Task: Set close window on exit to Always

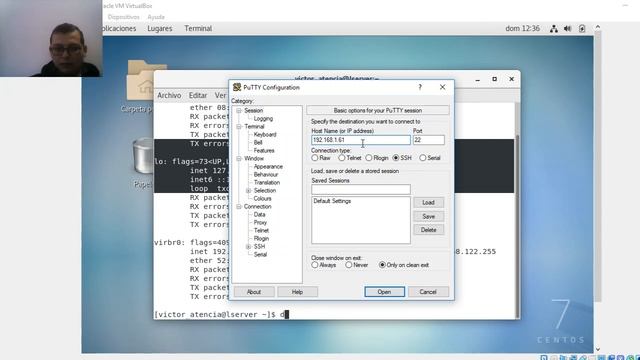Action: [x=315, y=265]
